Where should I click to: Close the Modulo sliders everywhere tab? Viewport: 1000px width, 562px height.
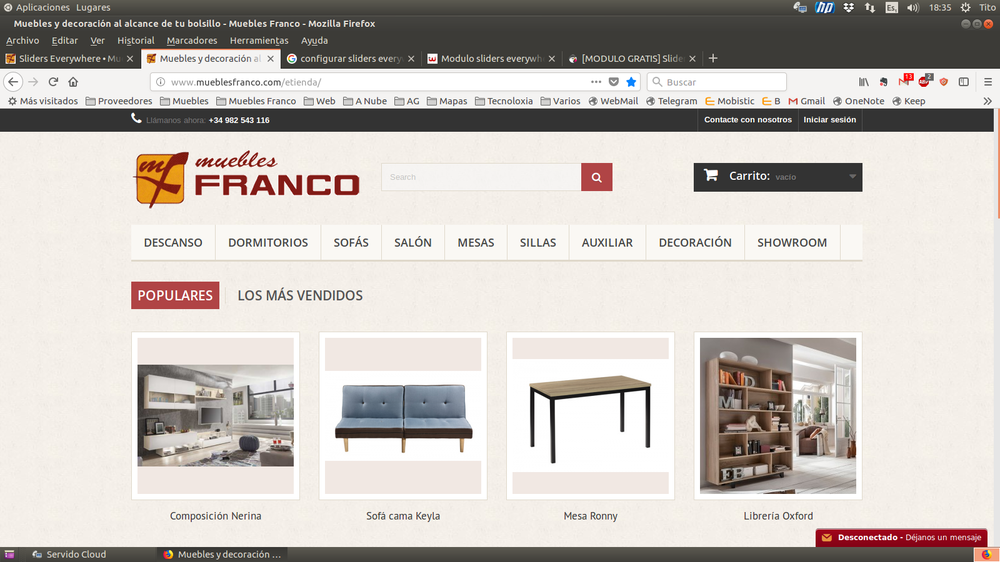point(552,58)
